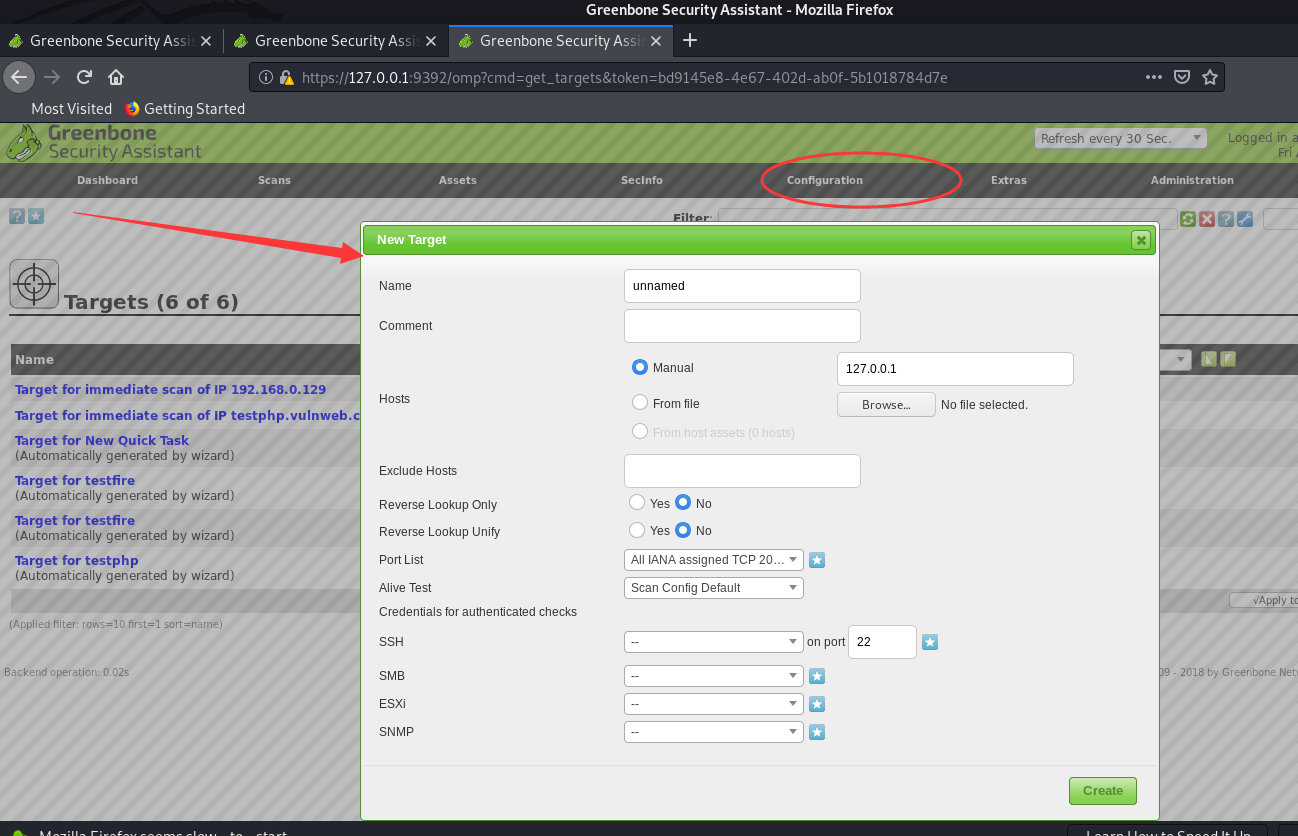
Task: Create new SSH credential star icon
Action: (930, 642)
